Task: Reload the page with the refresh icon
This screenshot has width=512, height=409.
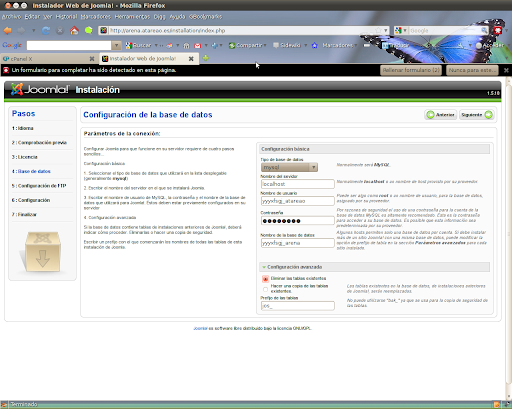Action: [46, 31]
